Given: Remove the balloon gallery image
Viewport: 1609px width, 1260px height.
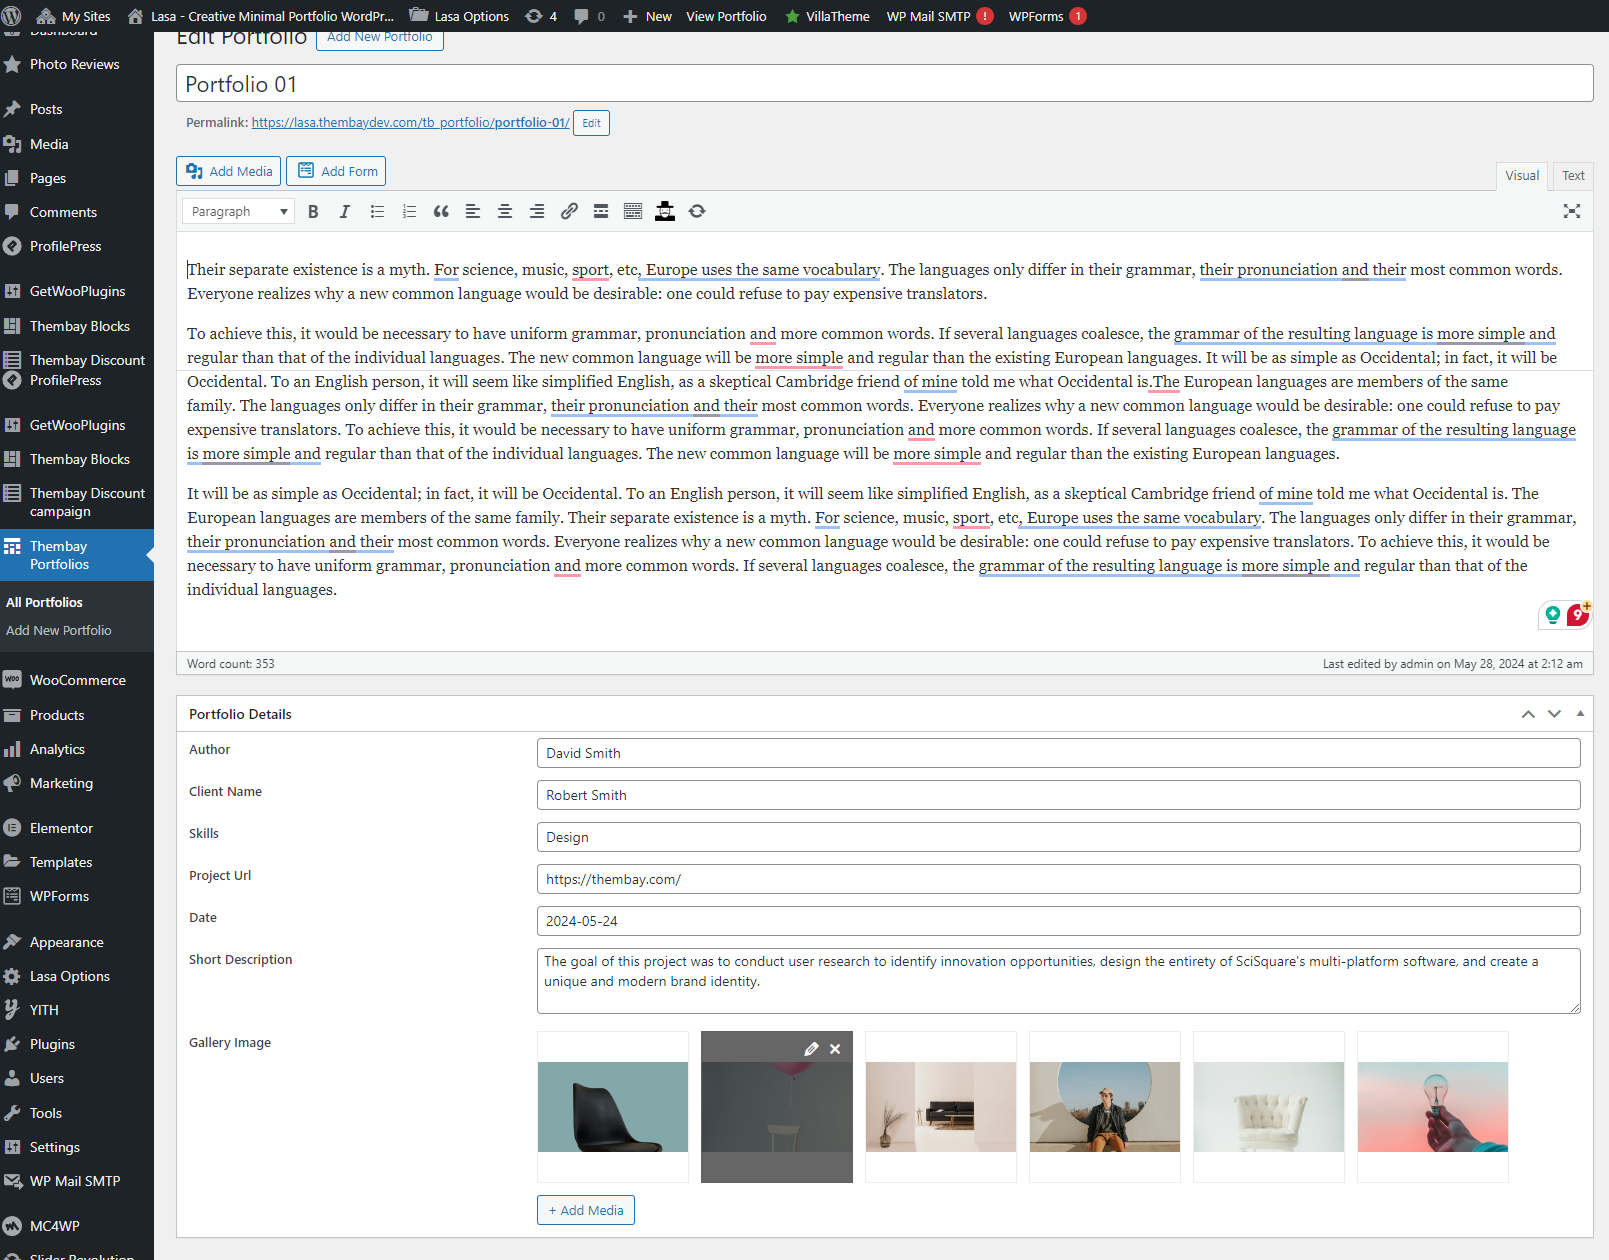Looking at the screenshot, I should point(835,1049).
